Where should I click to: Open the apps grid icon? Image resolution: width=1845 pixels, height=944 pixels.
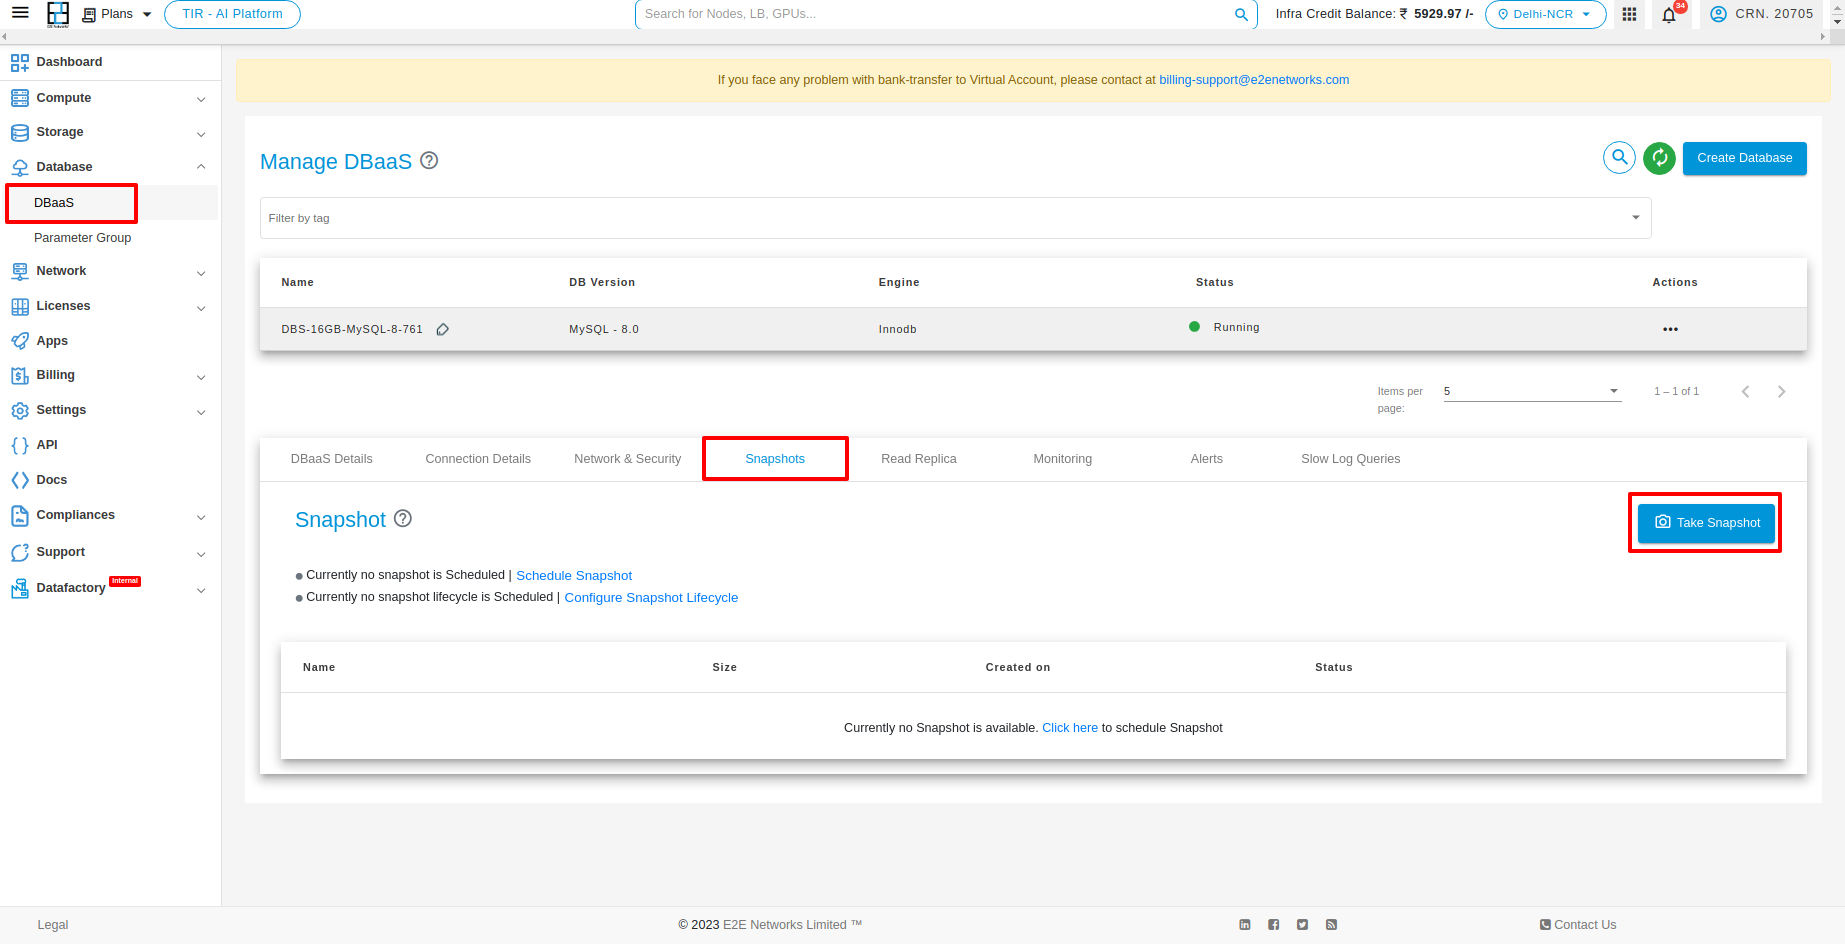click(1629, 14)
